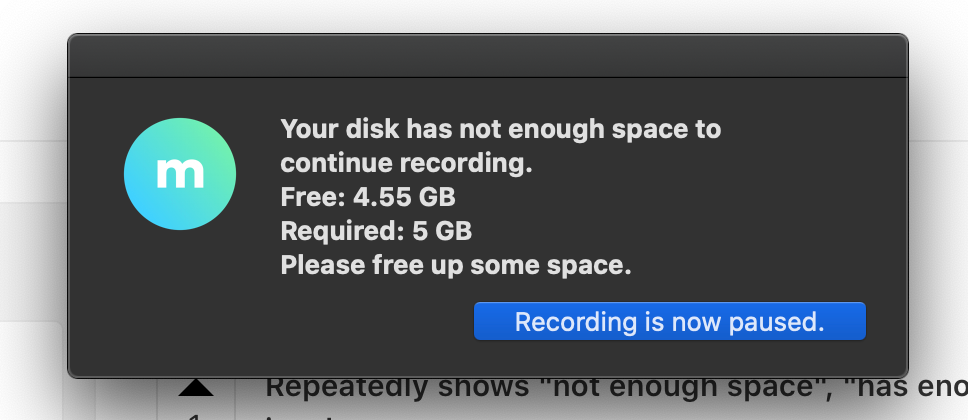The height and width of the screenshot is (420, 968).
Task: Open the 'Repeatedly shows' post title behind dialog
Action: tap(348, 388)
